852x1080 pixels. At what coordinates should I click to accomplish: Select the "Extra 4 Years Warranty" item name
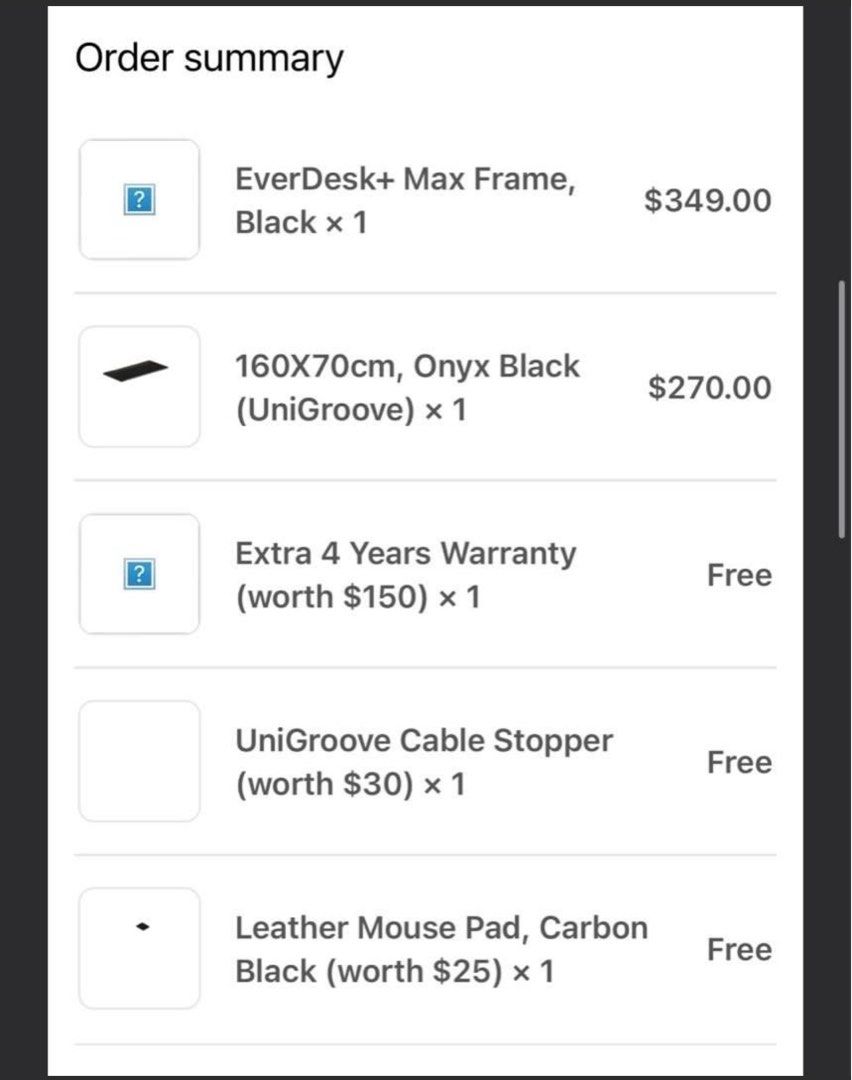[405, 553]
